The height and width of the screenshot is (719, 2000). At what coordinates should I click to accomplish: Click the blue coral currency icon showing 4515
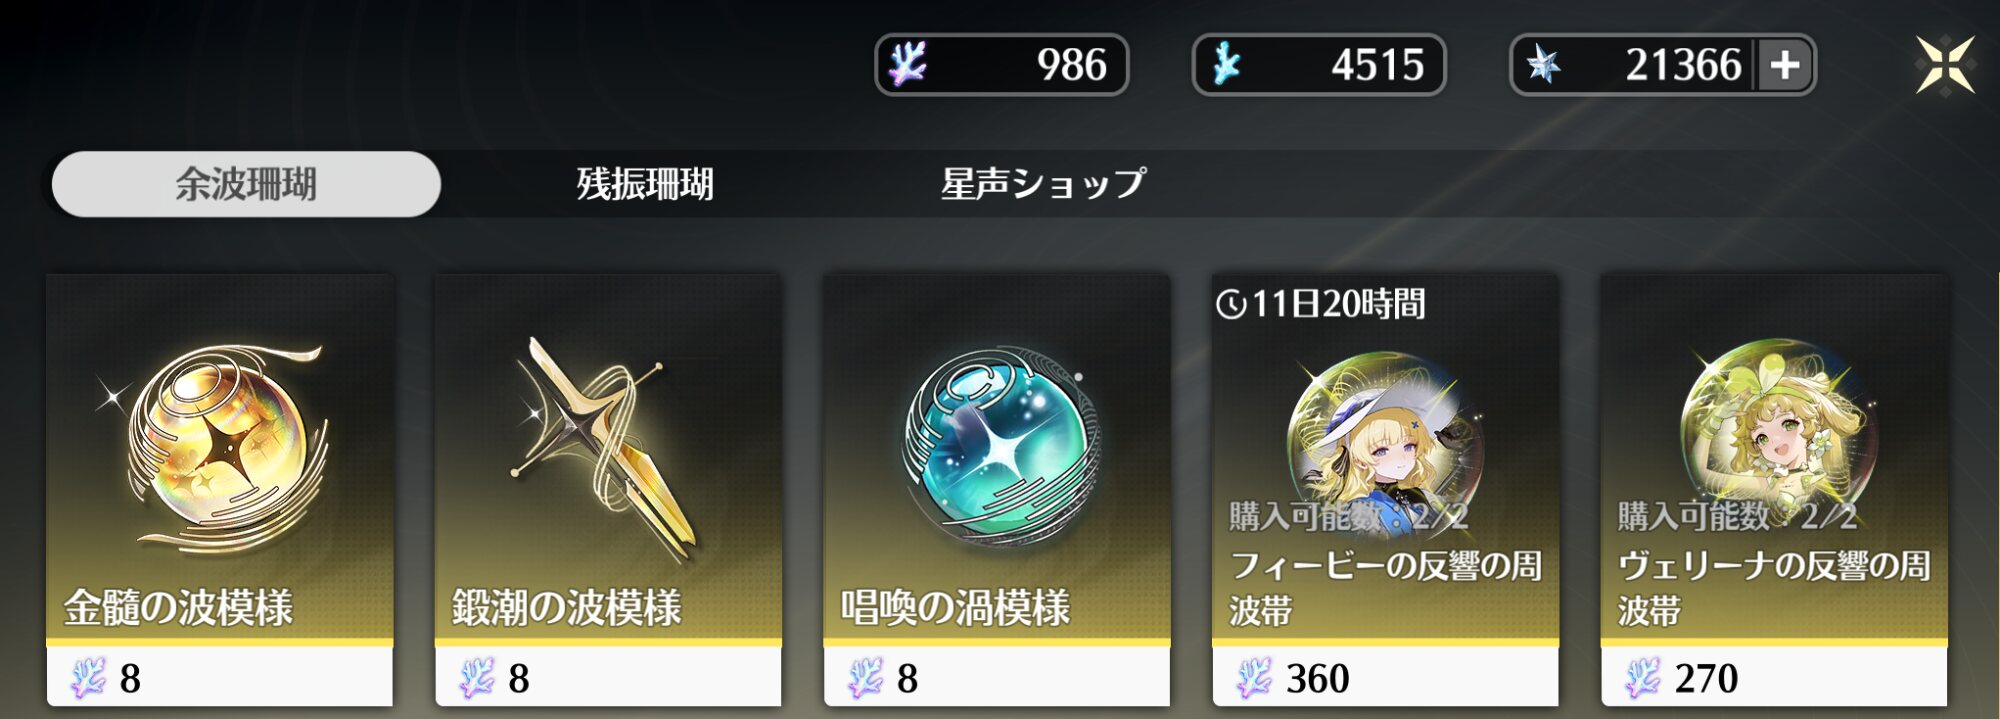(x=1226, y=64)
